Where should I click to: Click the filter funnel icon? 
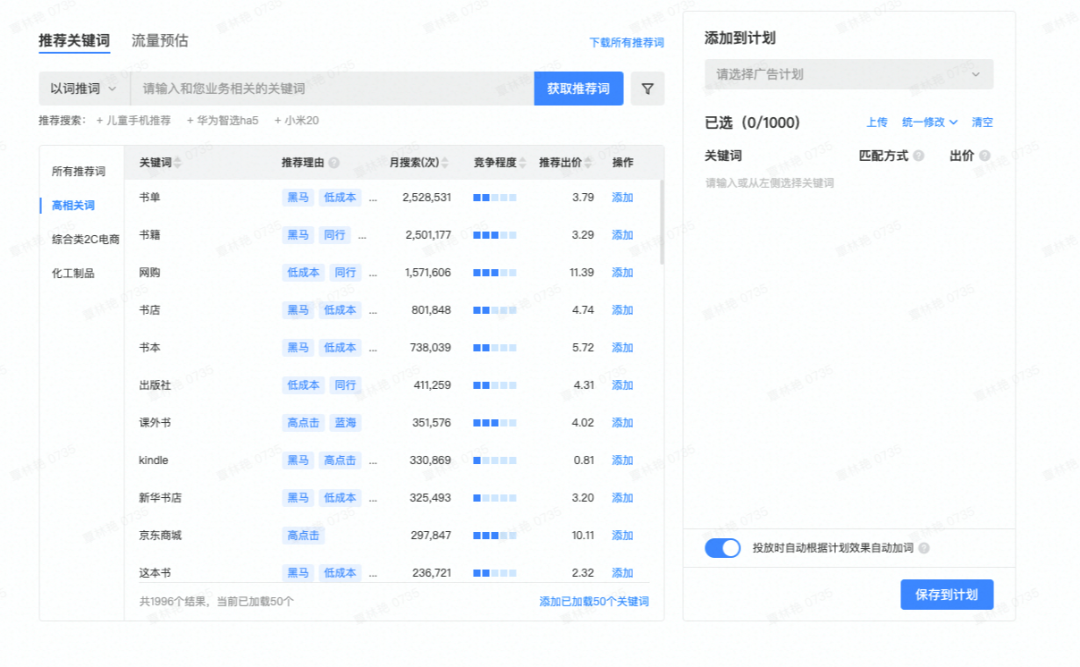point(647,89)
